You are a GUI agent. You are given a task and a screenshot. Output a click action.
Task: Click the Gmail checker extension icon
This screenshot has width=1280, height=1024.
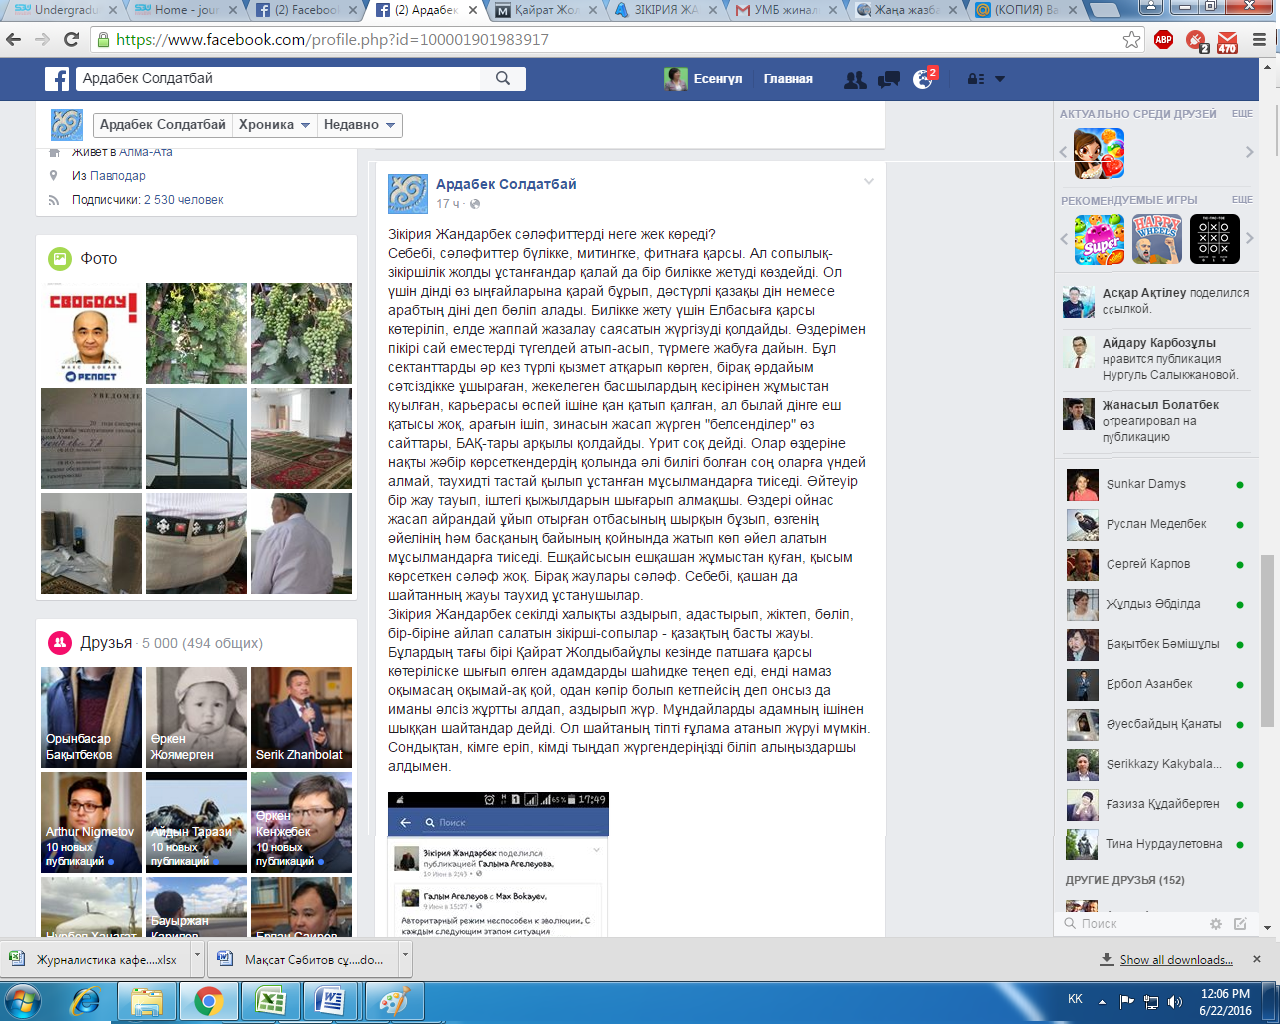(x=1227, y=41)
